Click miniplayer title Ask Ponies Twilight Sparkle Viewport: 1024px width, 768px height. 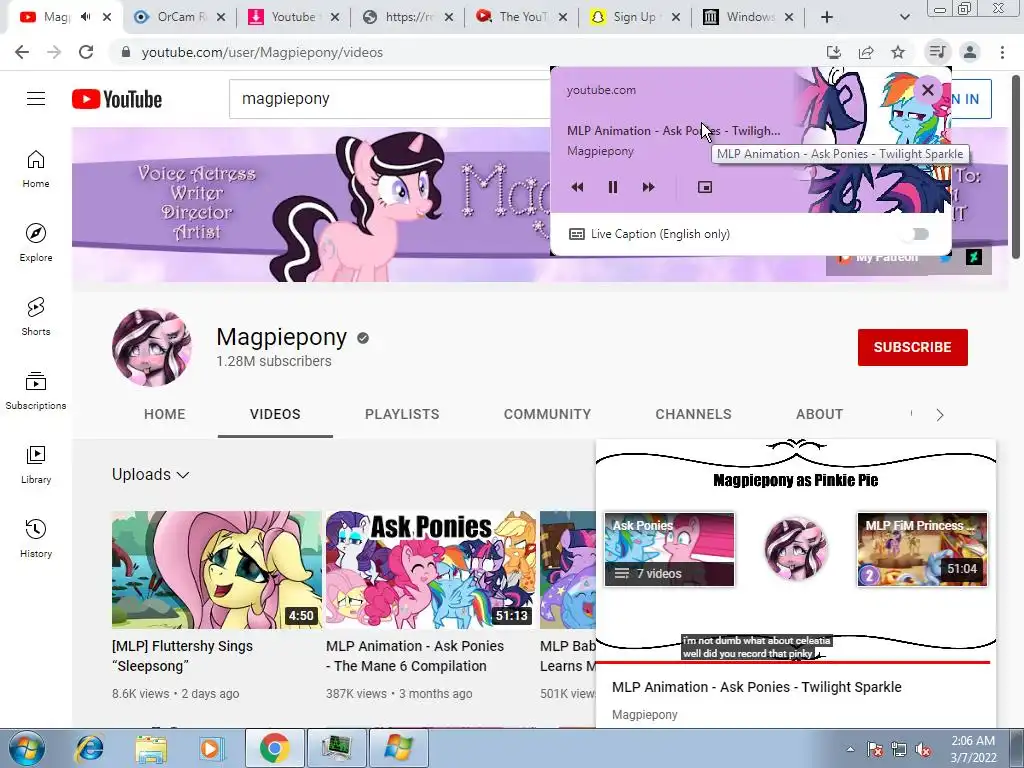756,687
